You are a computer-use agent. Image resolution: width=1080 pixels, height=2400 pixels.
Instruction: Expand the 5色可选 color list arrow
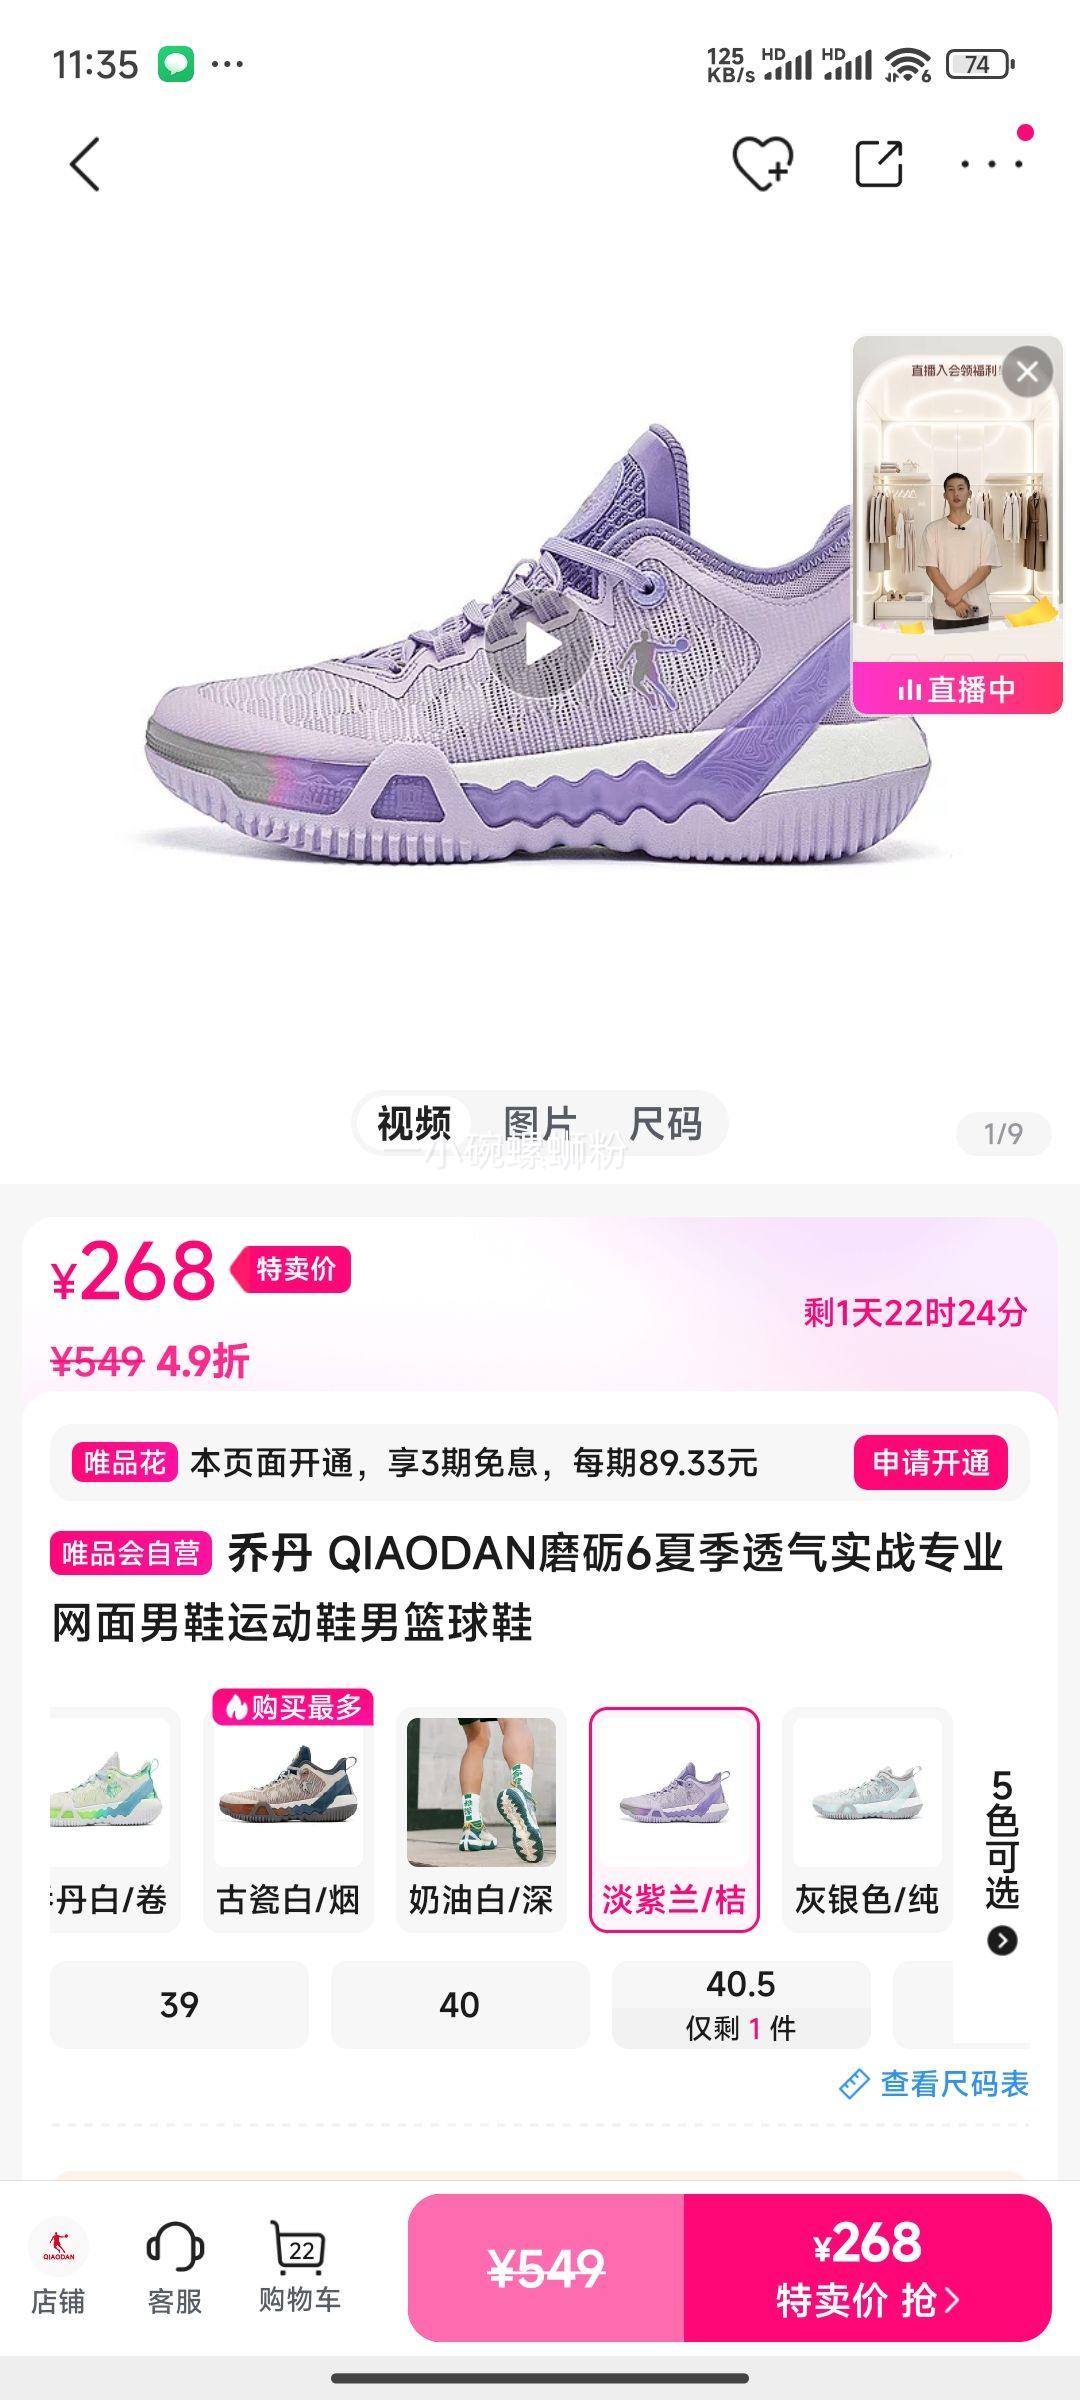1002,1941
